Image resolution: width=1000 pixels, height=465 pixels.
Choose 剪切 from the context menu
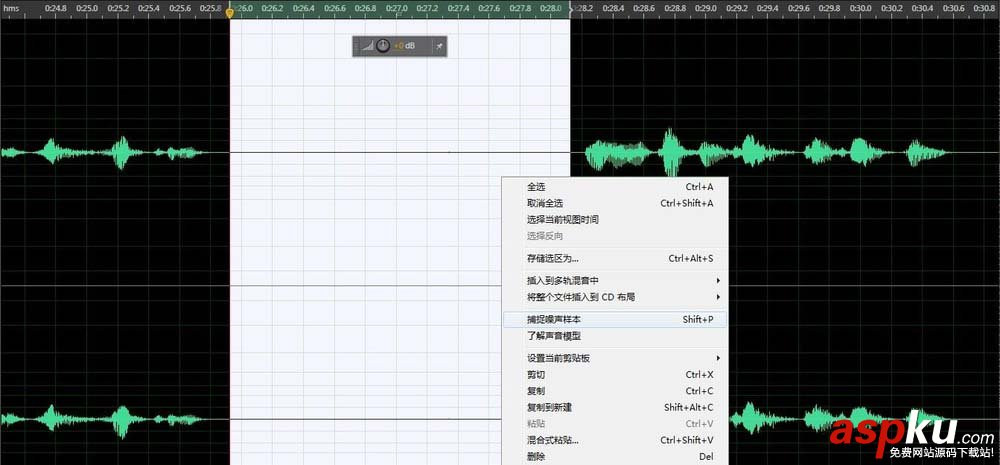(615, 375)
